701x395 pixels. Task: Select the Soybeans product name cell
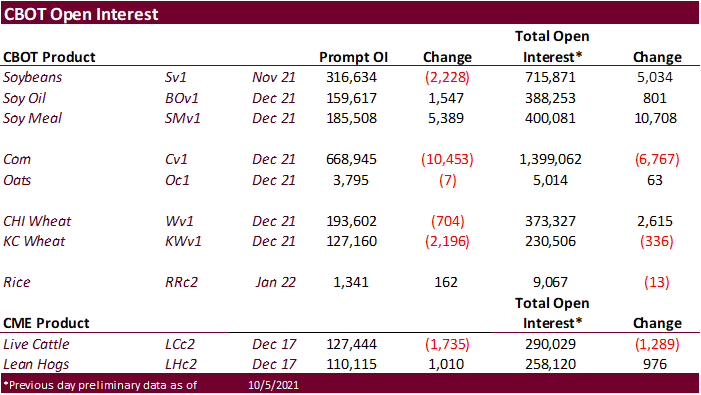coord(33,77)
